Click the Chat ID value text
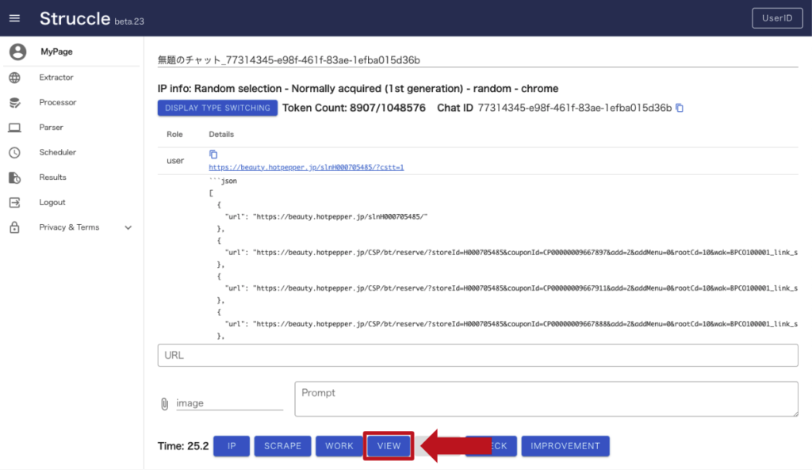 pos(574,108)
